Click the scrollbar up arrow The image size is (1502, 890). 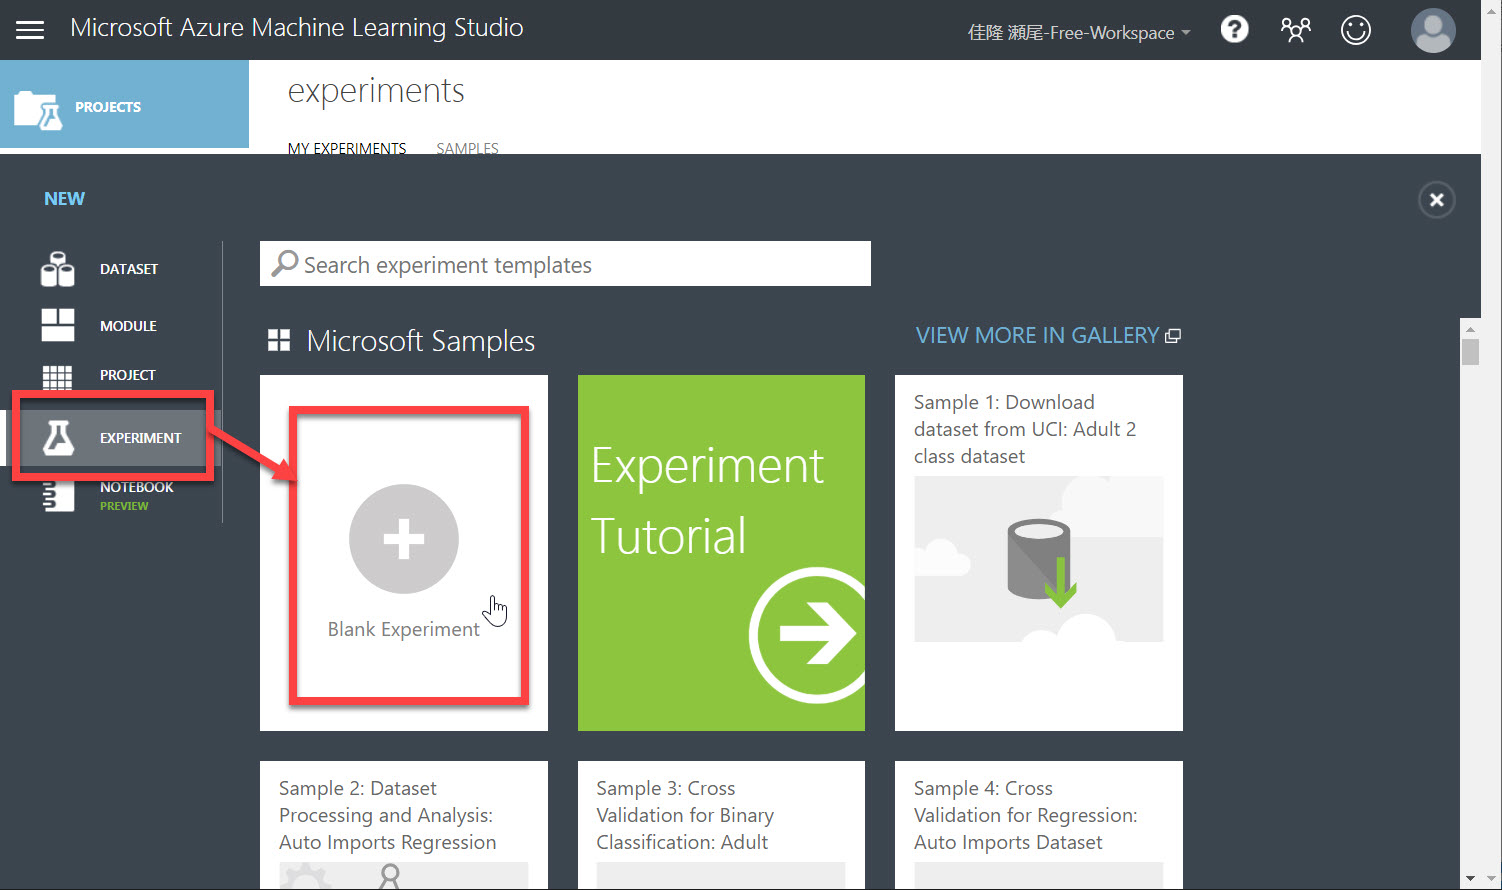(1470, 328)
